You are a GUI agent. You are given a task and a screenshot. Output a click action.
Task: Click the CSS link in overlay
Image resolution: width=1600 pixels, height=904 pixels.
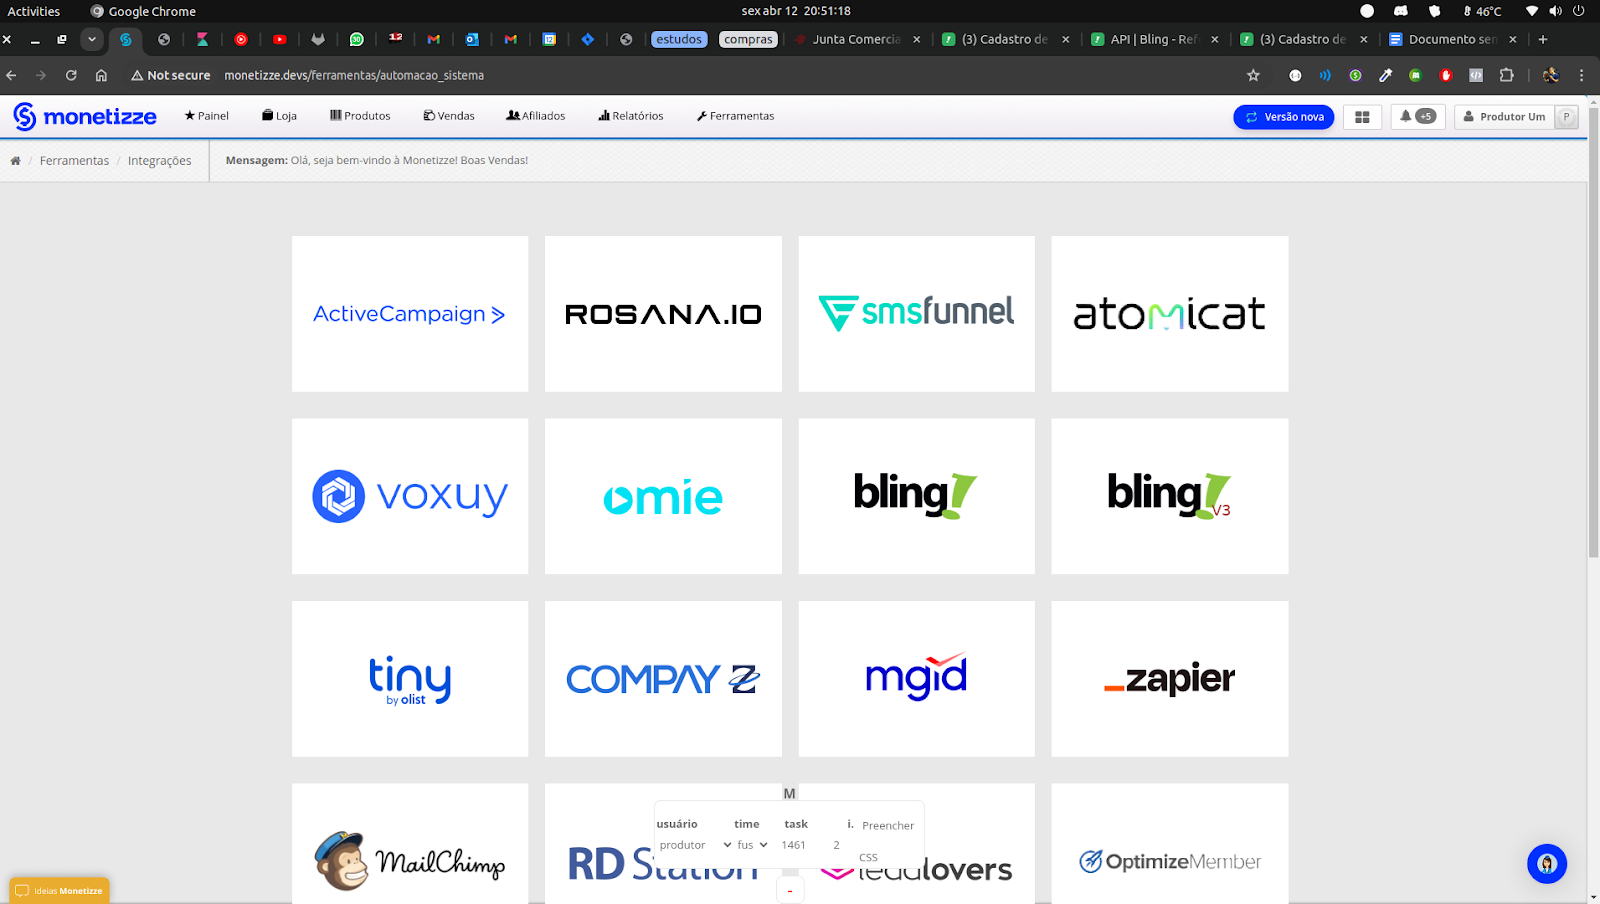868,858
